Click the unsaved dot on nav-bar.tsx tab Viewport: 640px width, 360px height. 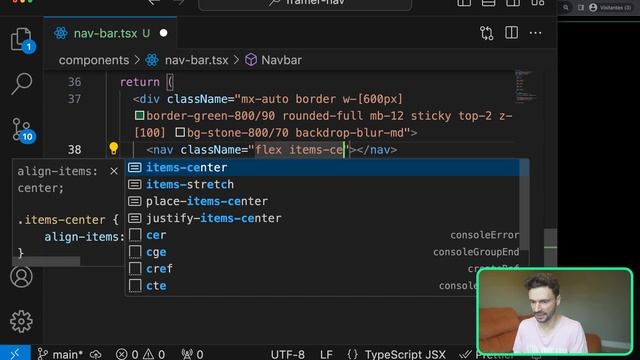(163, 33)
